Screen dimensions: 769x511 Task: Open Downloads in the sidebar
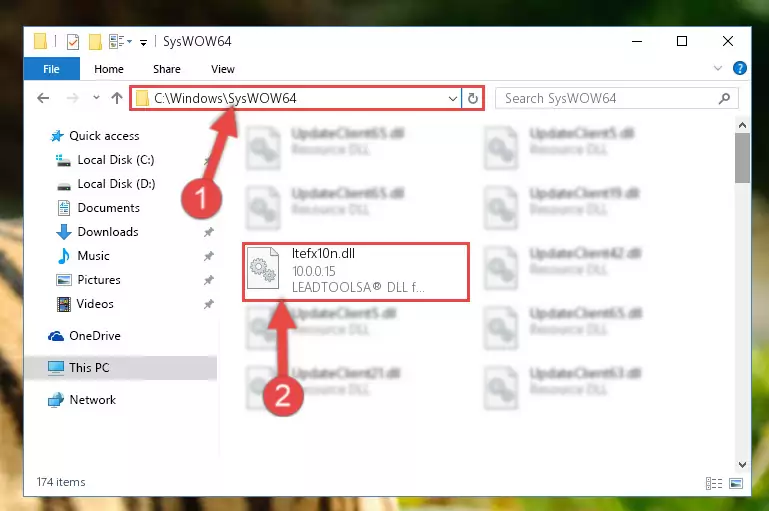(x=108, y=232)
